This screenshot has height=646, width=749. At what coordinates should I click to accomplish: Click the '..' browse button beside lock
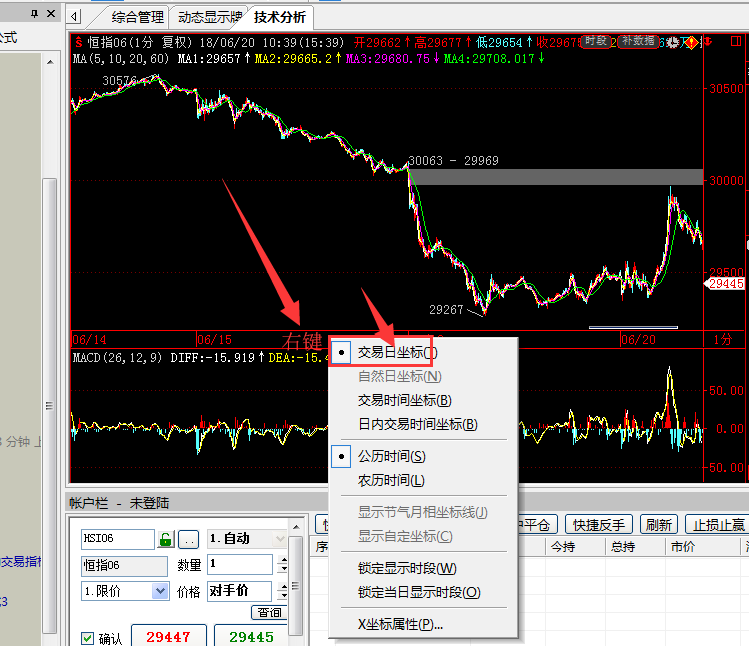point(189,539)
